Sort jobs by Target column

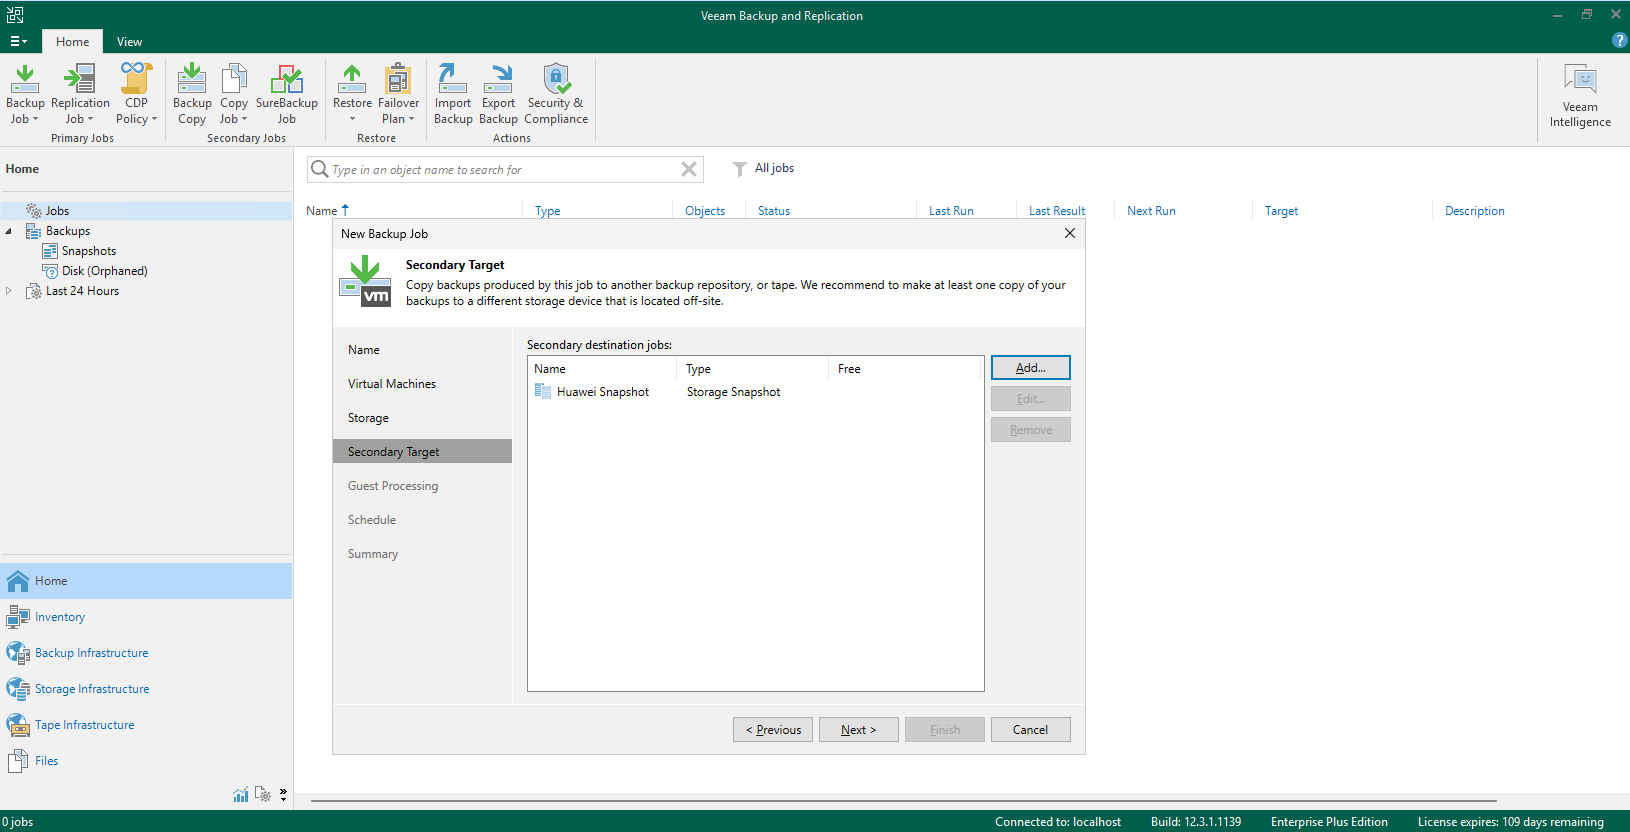tap(1281, 211)
